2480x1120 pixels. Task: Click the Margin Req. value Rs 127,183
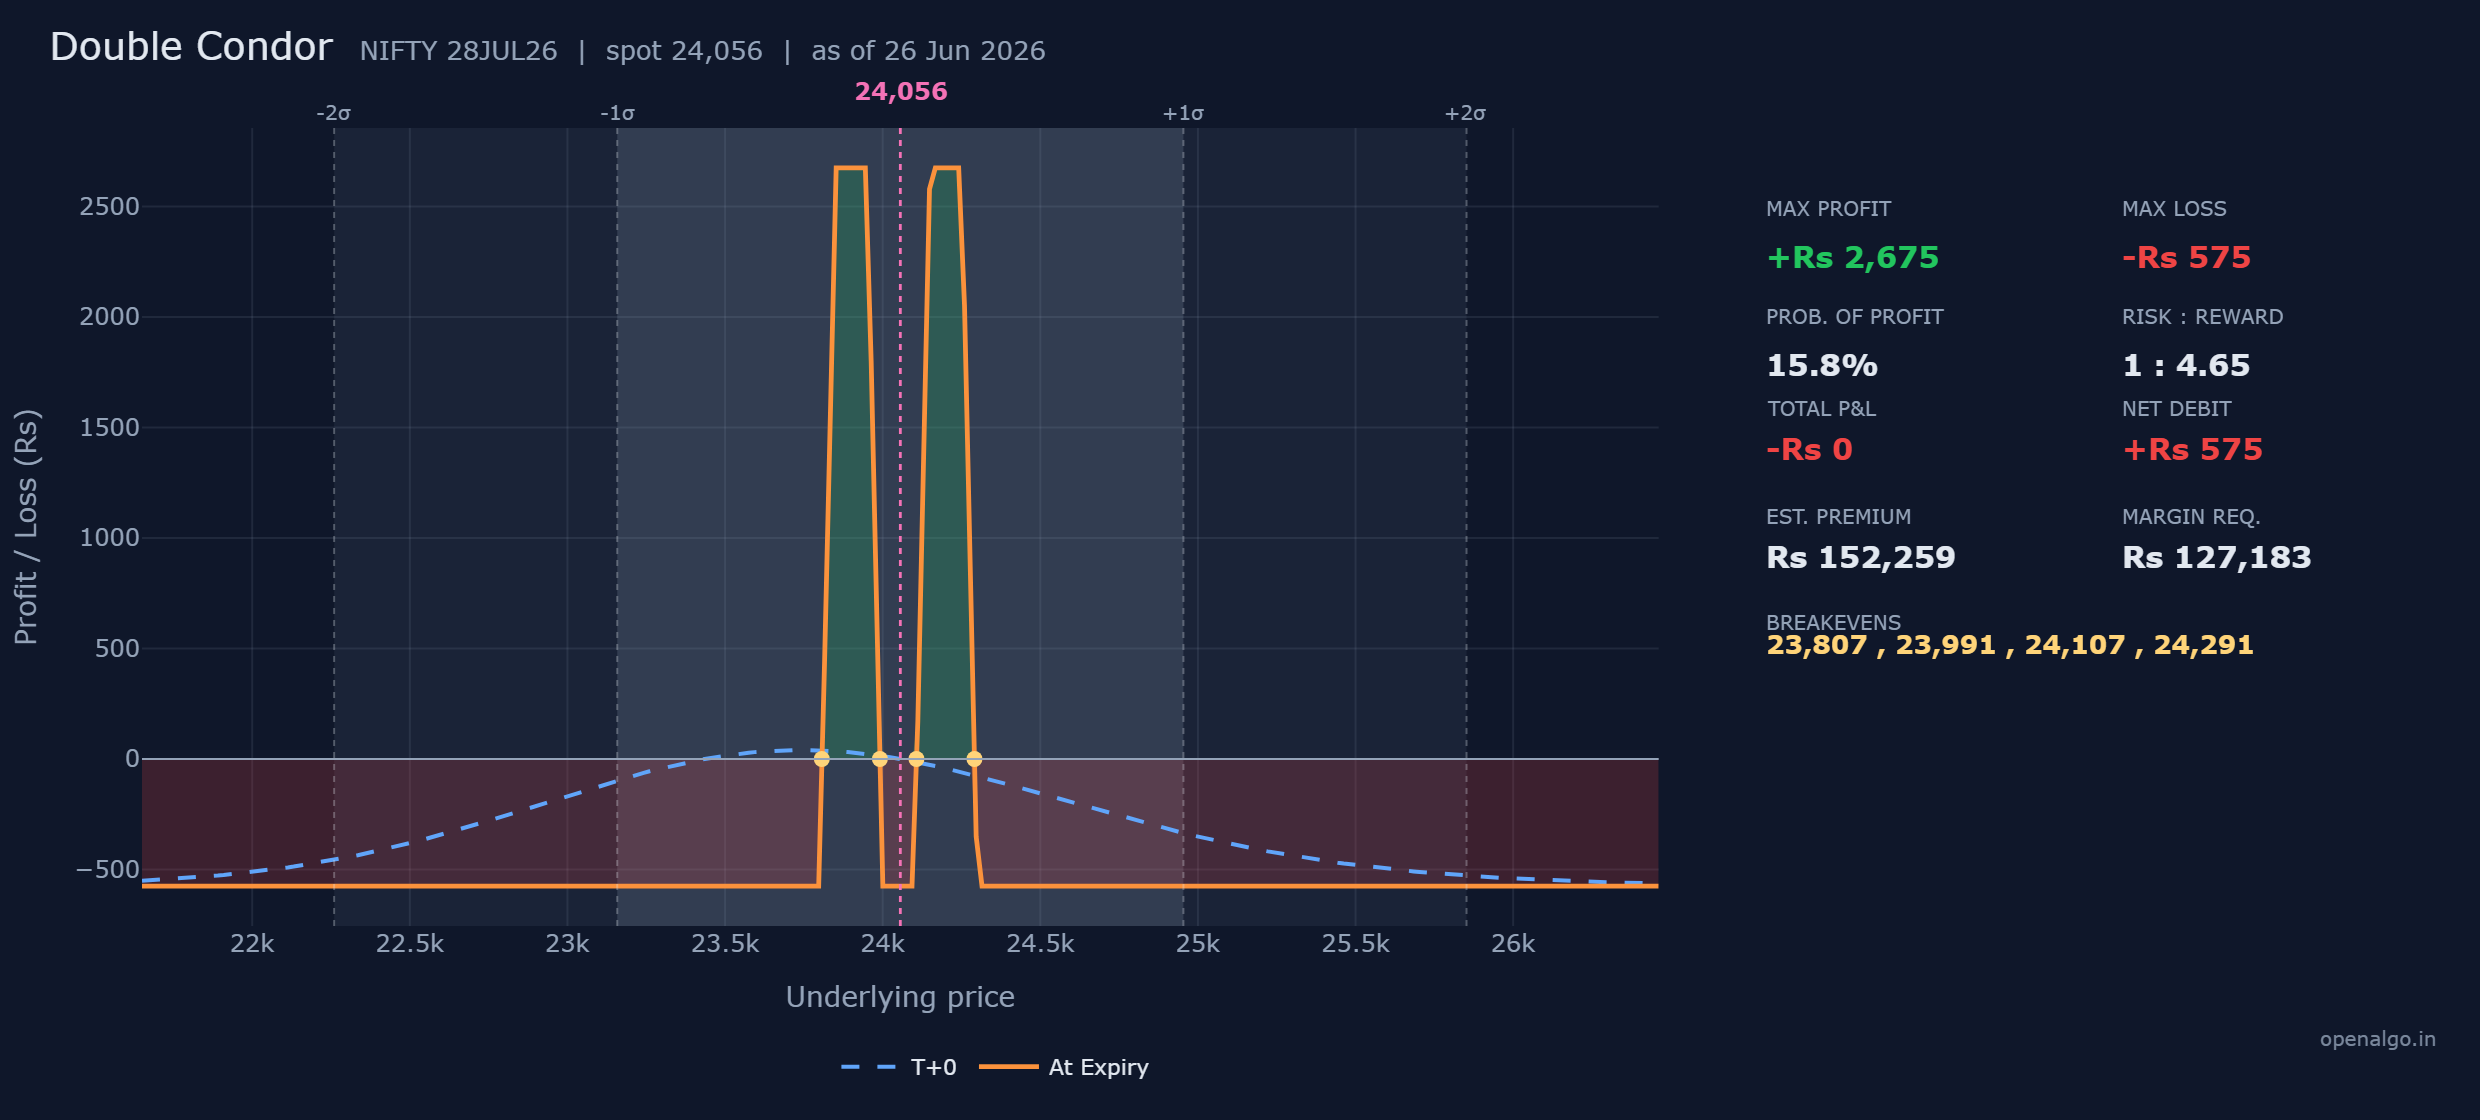2217,557
